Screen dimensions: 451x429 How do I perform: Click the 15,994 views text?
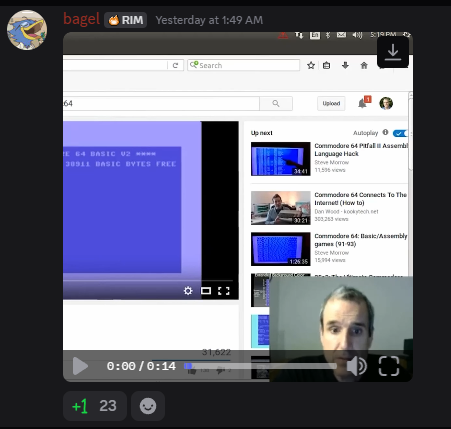[330, 260]
